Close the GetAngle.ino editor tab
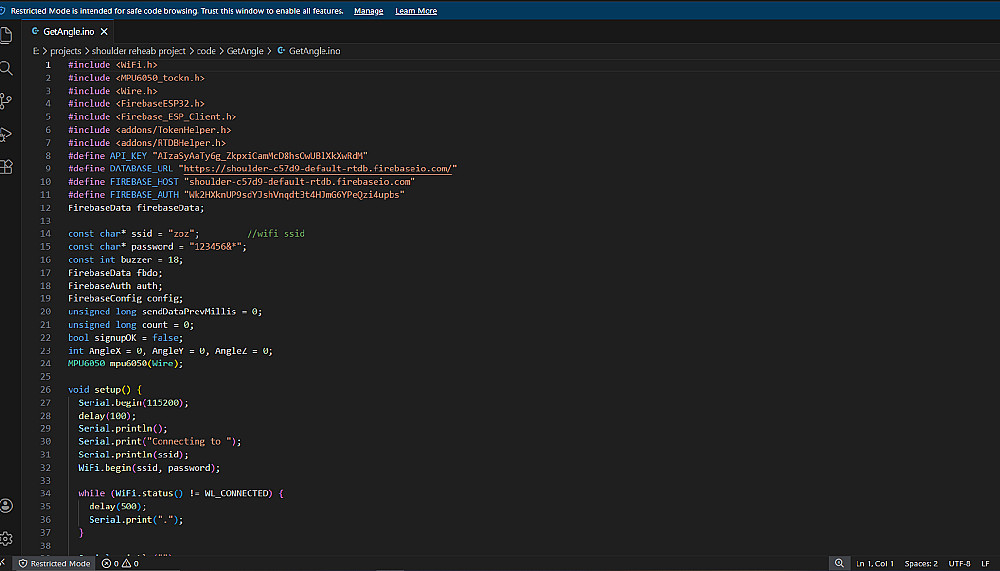Image resolution: width=1000 pixels, height=571 pixels. tap(104, 32)
